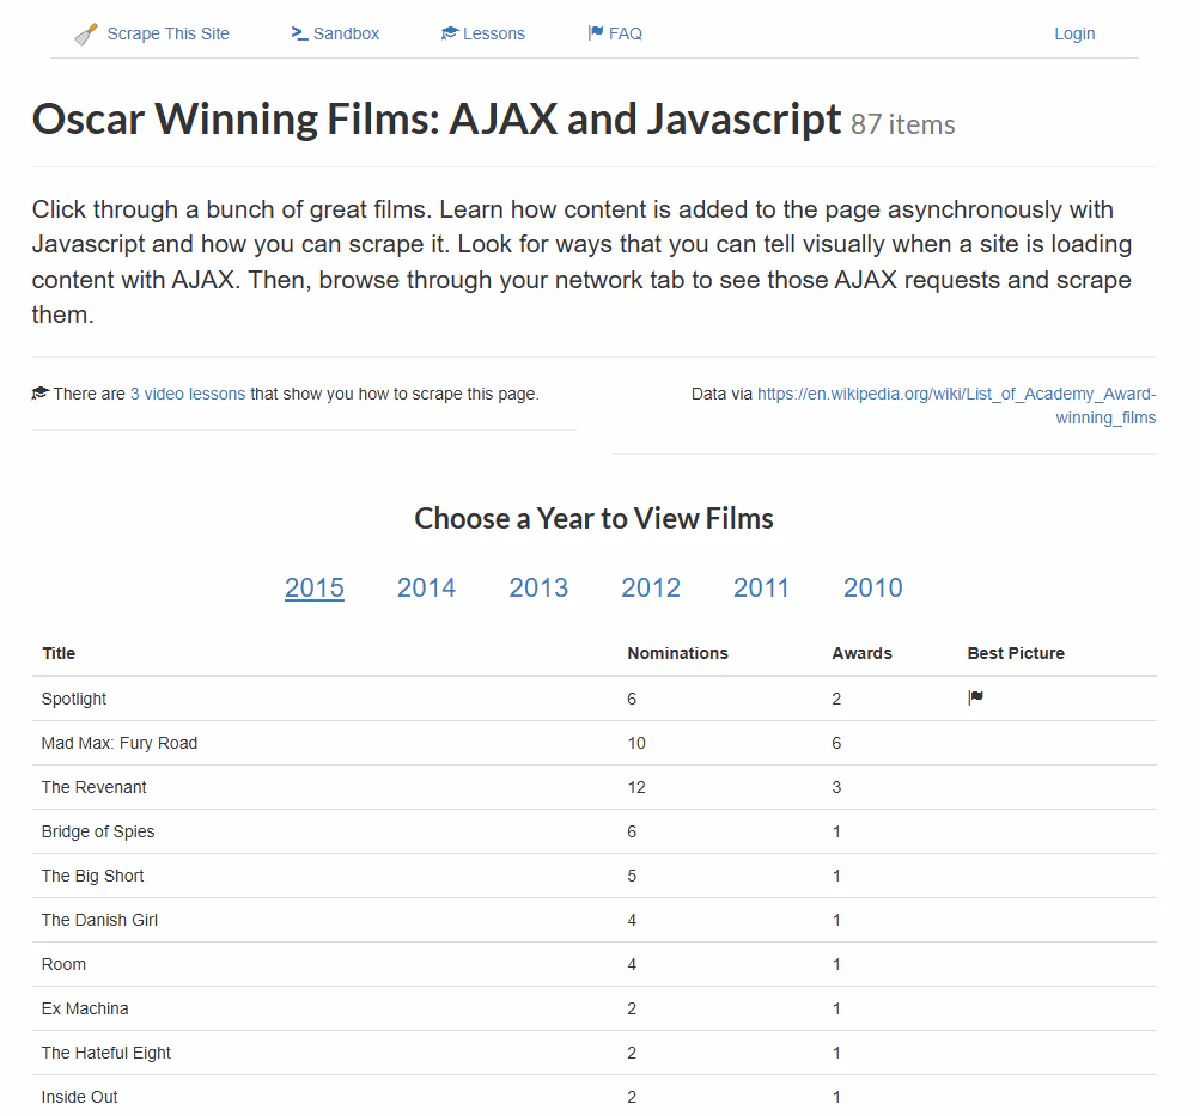1200x1116 pixels.
Task: Visit the Wikipedia Academy Award films link
Action: coord(956,394)
